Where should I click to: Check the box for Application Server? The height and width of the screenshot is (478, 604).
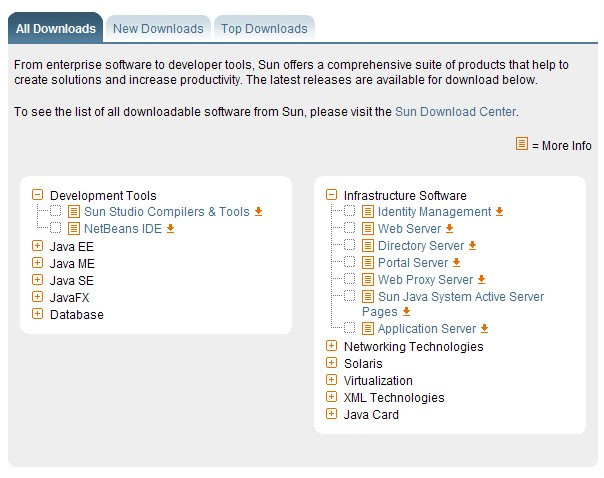pos(349,327)
